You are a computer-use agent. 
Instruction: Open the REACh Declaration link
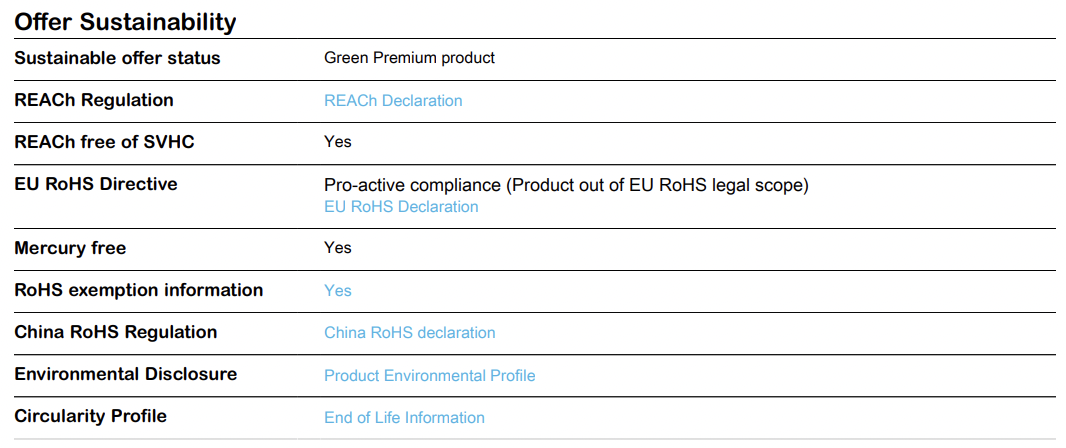tap(393, 101)
